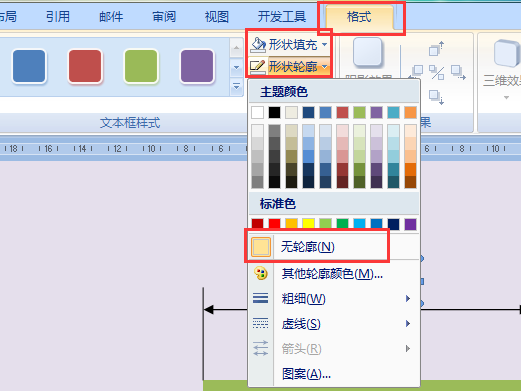This screenshot has width=521, height=391.
Task: Nudge shadow down icon
Action: [437, 97]
